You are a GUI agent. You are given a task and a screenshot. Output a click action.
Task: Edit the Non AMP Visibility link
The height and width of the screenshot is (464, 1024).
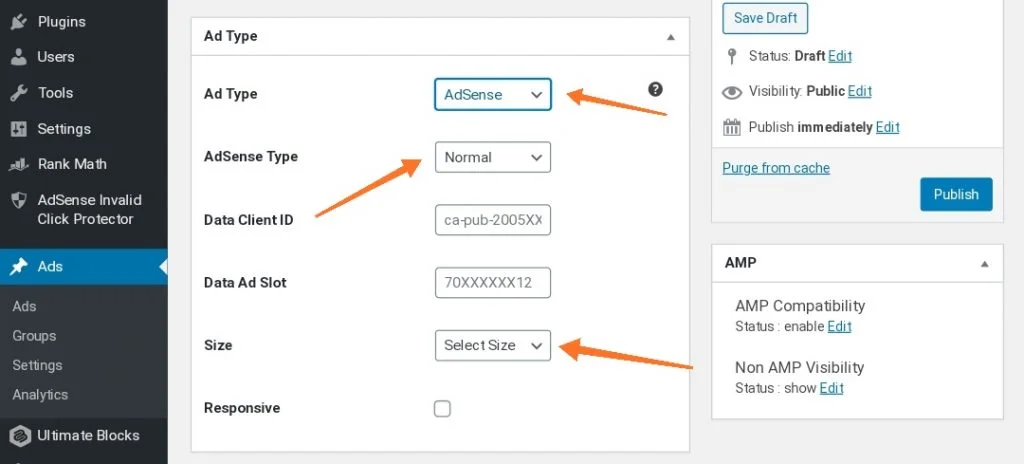[831, 388]
